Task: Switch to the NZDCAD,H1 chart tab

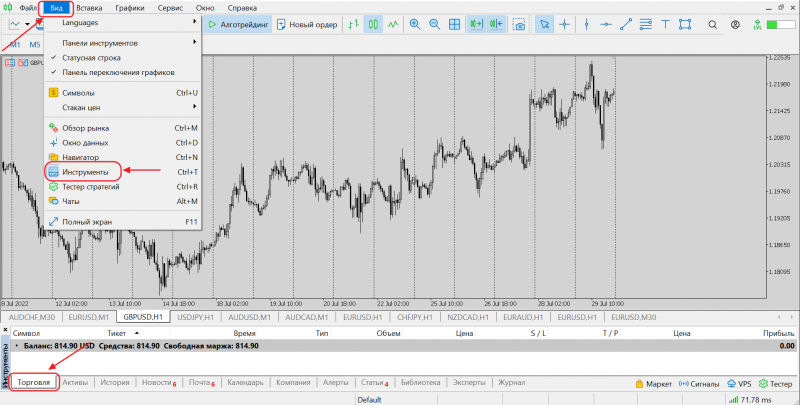Action: click(x=468, y=317)
